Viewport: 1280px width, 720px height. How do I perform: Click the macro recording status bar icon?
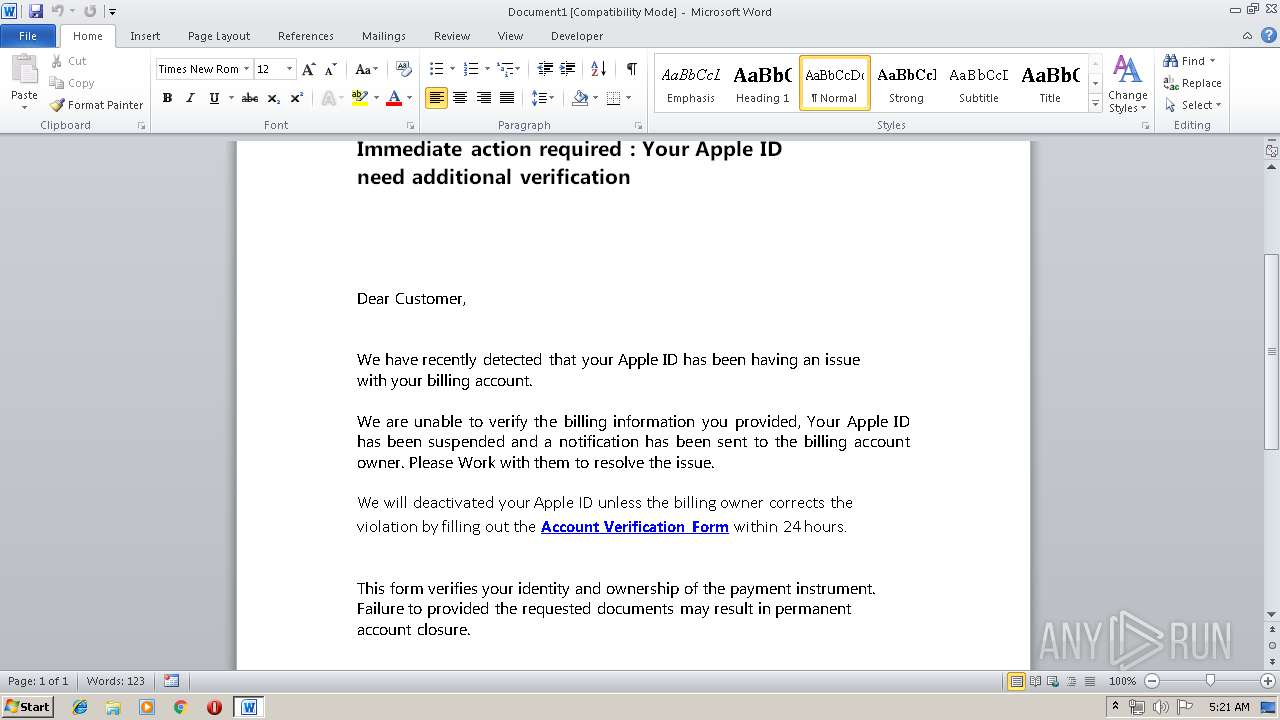(x=171, y=681)
